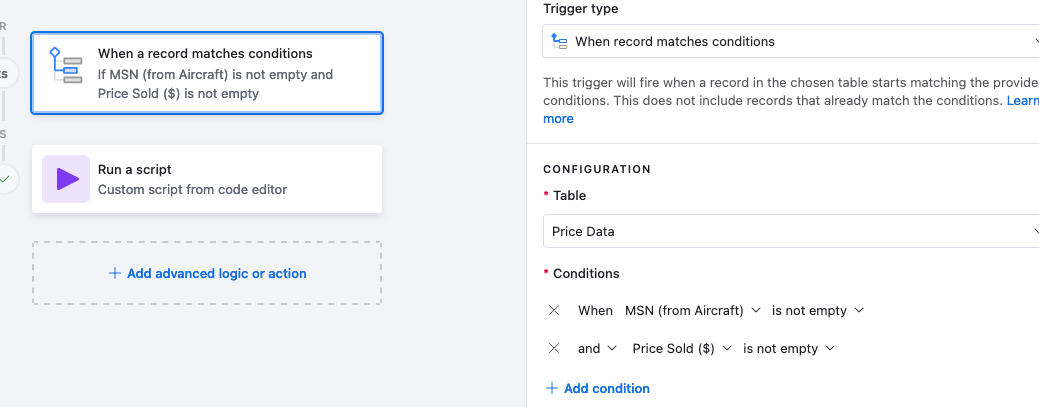Change the Price Sold ($) field selector
Viewport: 1039px width, 407px height.
[682, 348]
